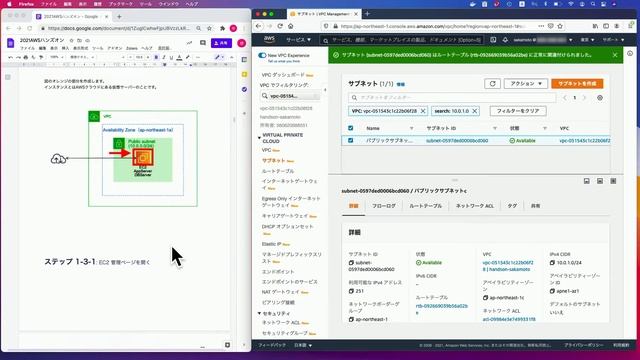The image size is (640, 360).
Task: Open paragraph style dropdown in Docs
Action: pyautogui.click(x=82, y=57)
